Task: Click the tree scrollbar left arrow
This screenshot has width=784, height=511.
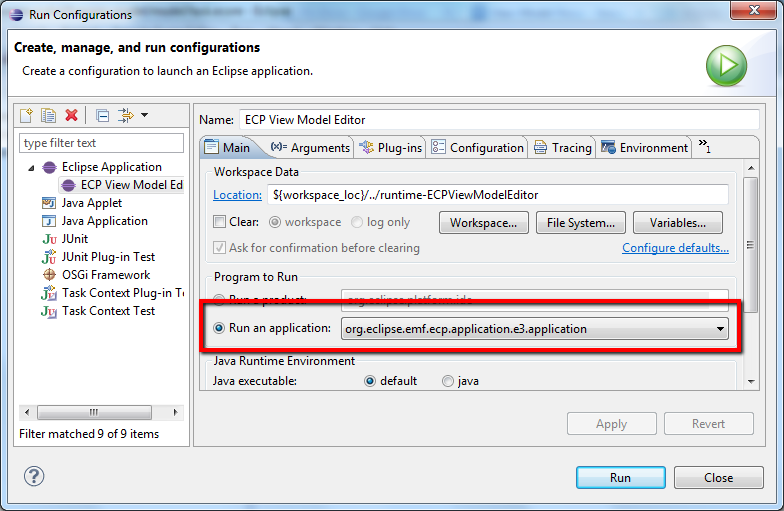Action: pos(27,412)
